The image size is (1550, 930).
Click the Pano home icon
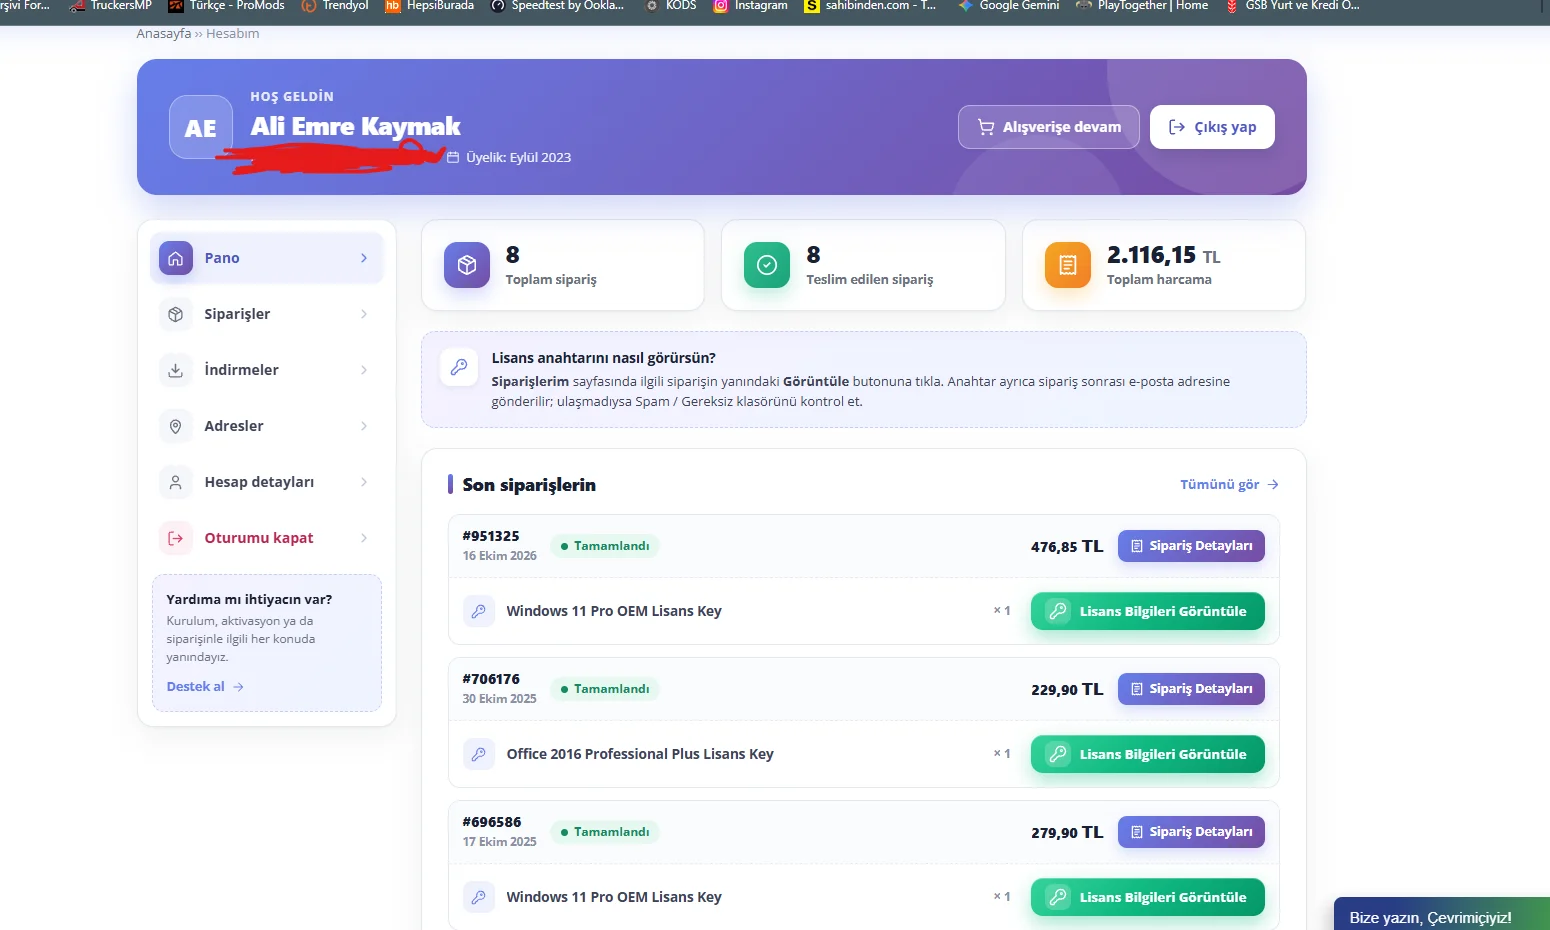click(x=175, y=258)
